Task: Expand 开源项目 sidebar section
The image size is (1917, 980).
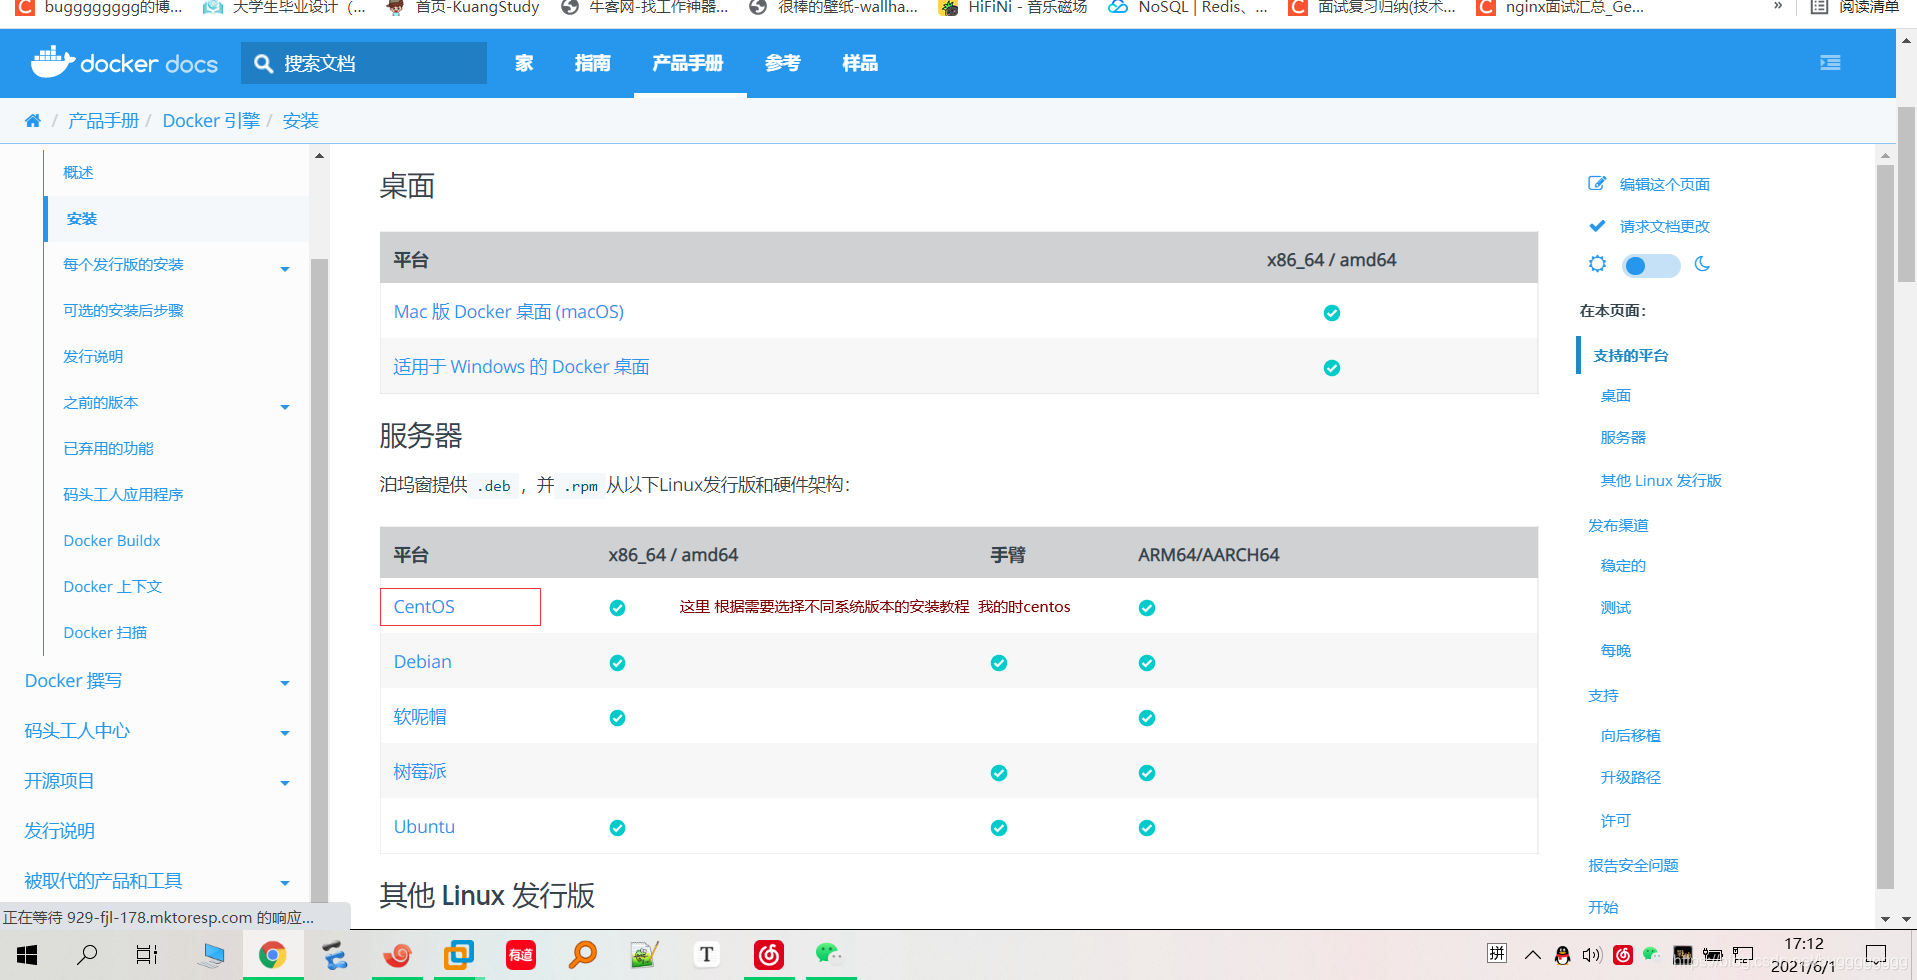Action: 285,783
